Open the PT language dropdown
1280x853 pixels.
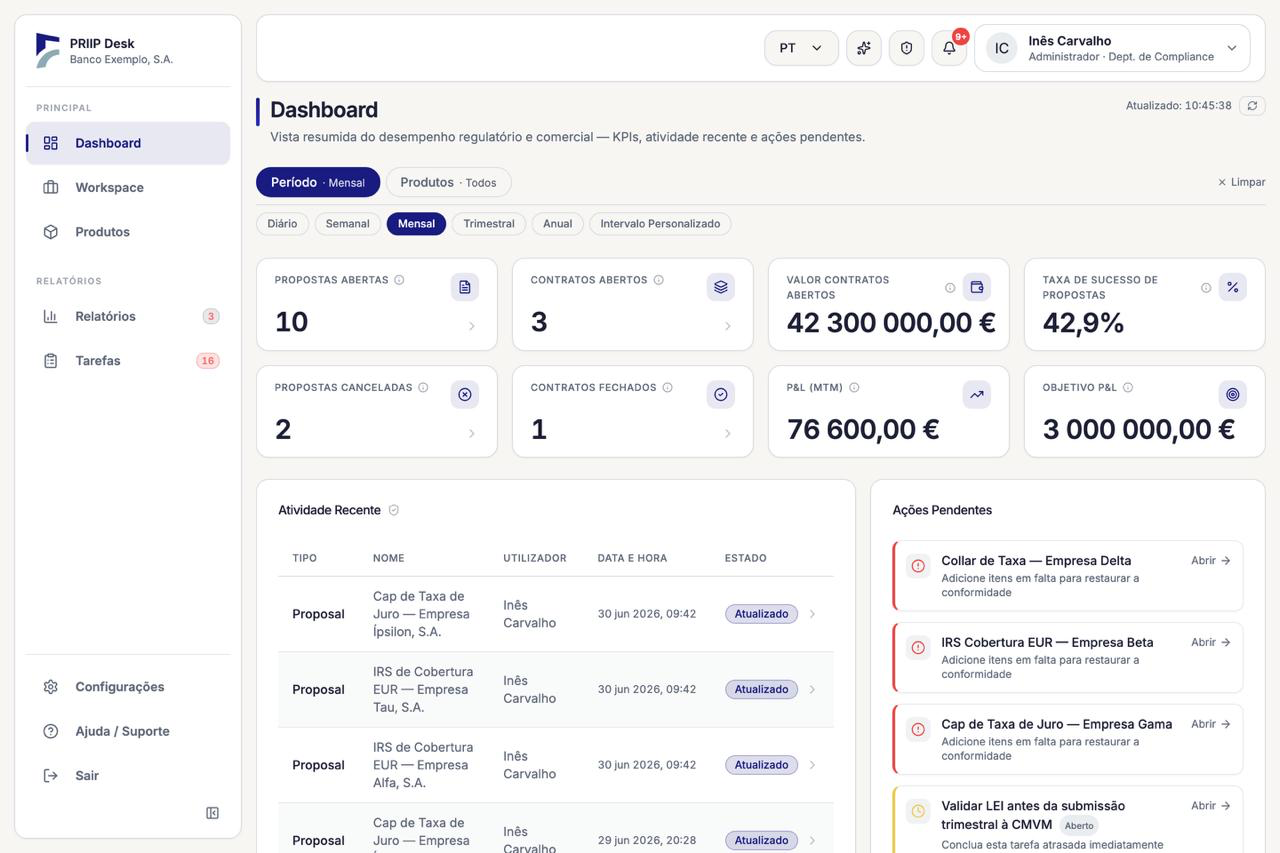pos(801,48)
